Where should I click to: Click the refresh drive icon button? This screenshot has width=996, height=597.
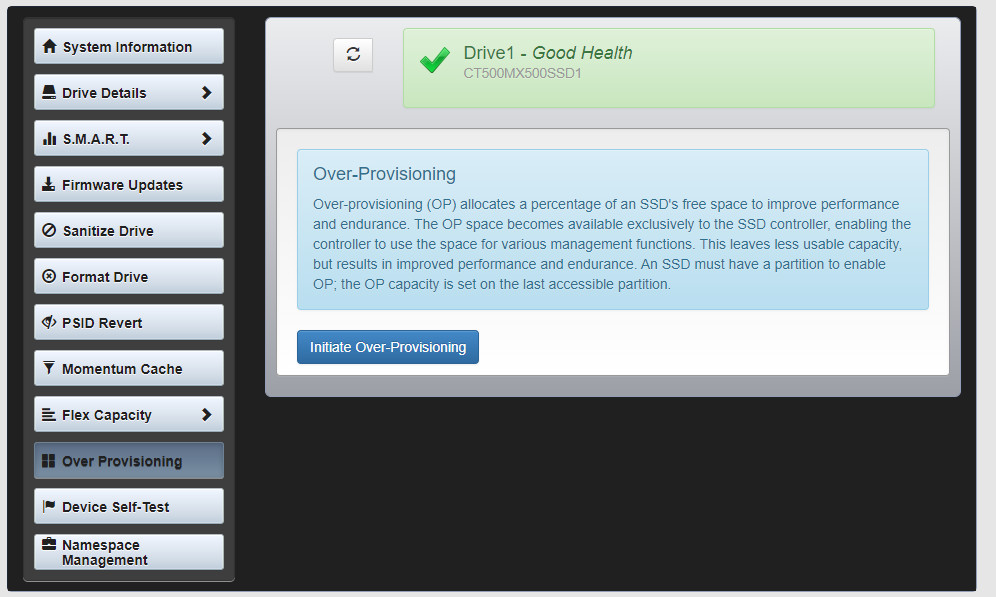click(353, 55)
